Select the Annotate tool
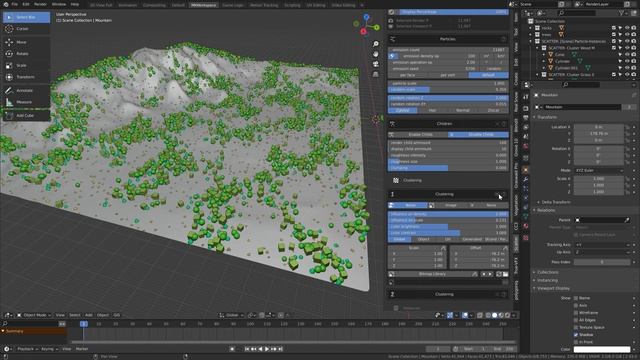Screen dimensions: 640x360 [x=27, y=90]
